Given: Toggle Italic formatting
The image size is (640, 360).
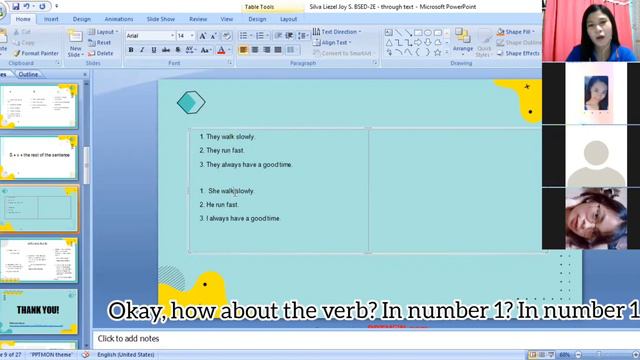Looking at the screenshot, I should 142,50.
